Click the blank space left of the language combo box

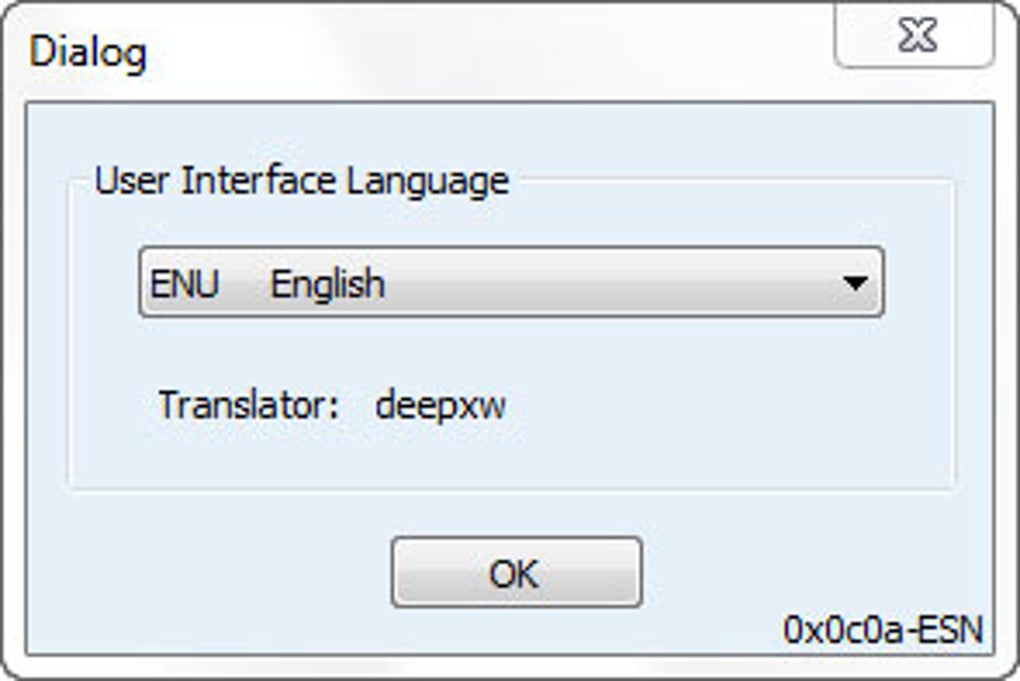(x=105, y=283)
